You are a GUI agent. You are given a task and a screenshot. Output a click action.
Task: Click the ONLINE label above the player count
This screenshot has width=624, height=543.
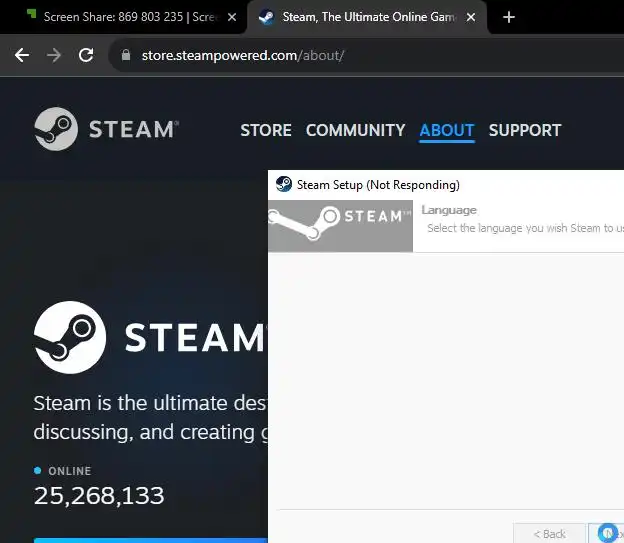[x=70, y=471]
